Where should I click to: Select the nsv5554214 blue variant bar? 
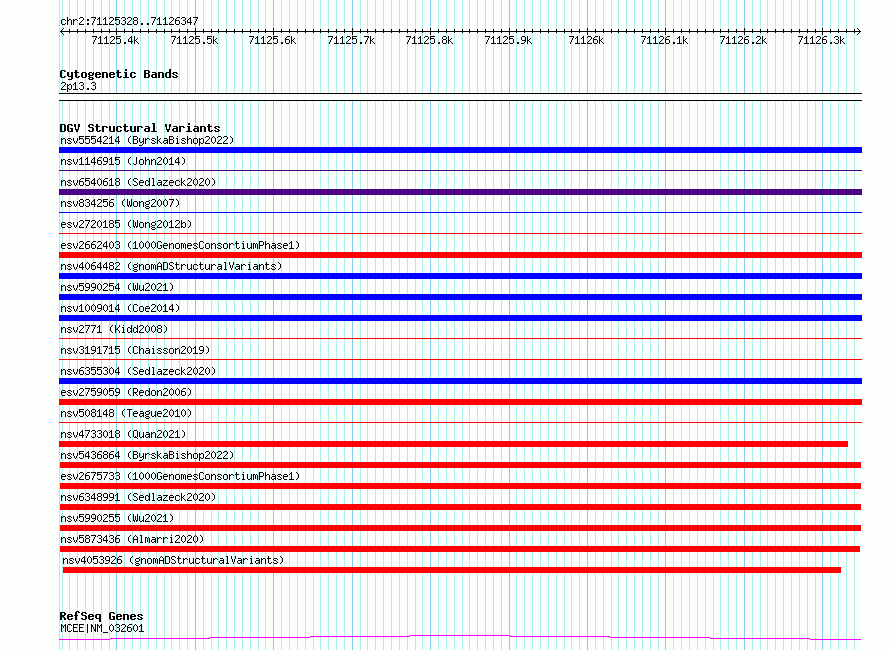pyautogui.click(x=460, y=150)
